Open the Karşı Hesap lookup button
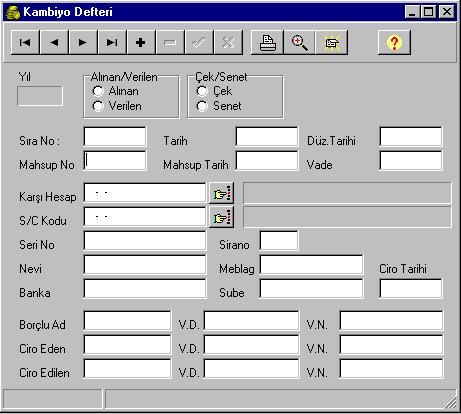This screenshot has height=414, width=461. pyautogui.click(x=221, y=193)
